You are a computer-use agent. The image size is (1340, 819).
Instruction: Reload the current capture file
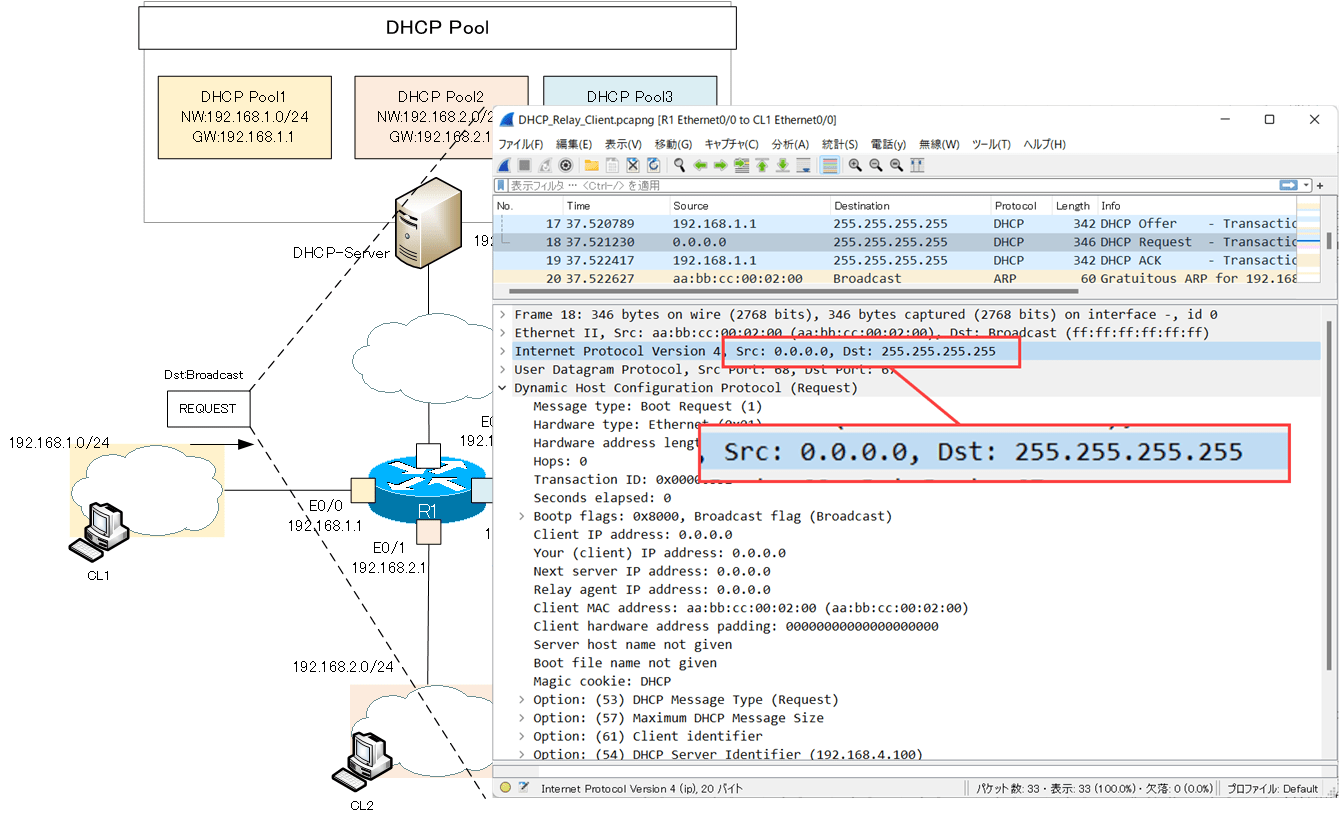pos(654,166)
